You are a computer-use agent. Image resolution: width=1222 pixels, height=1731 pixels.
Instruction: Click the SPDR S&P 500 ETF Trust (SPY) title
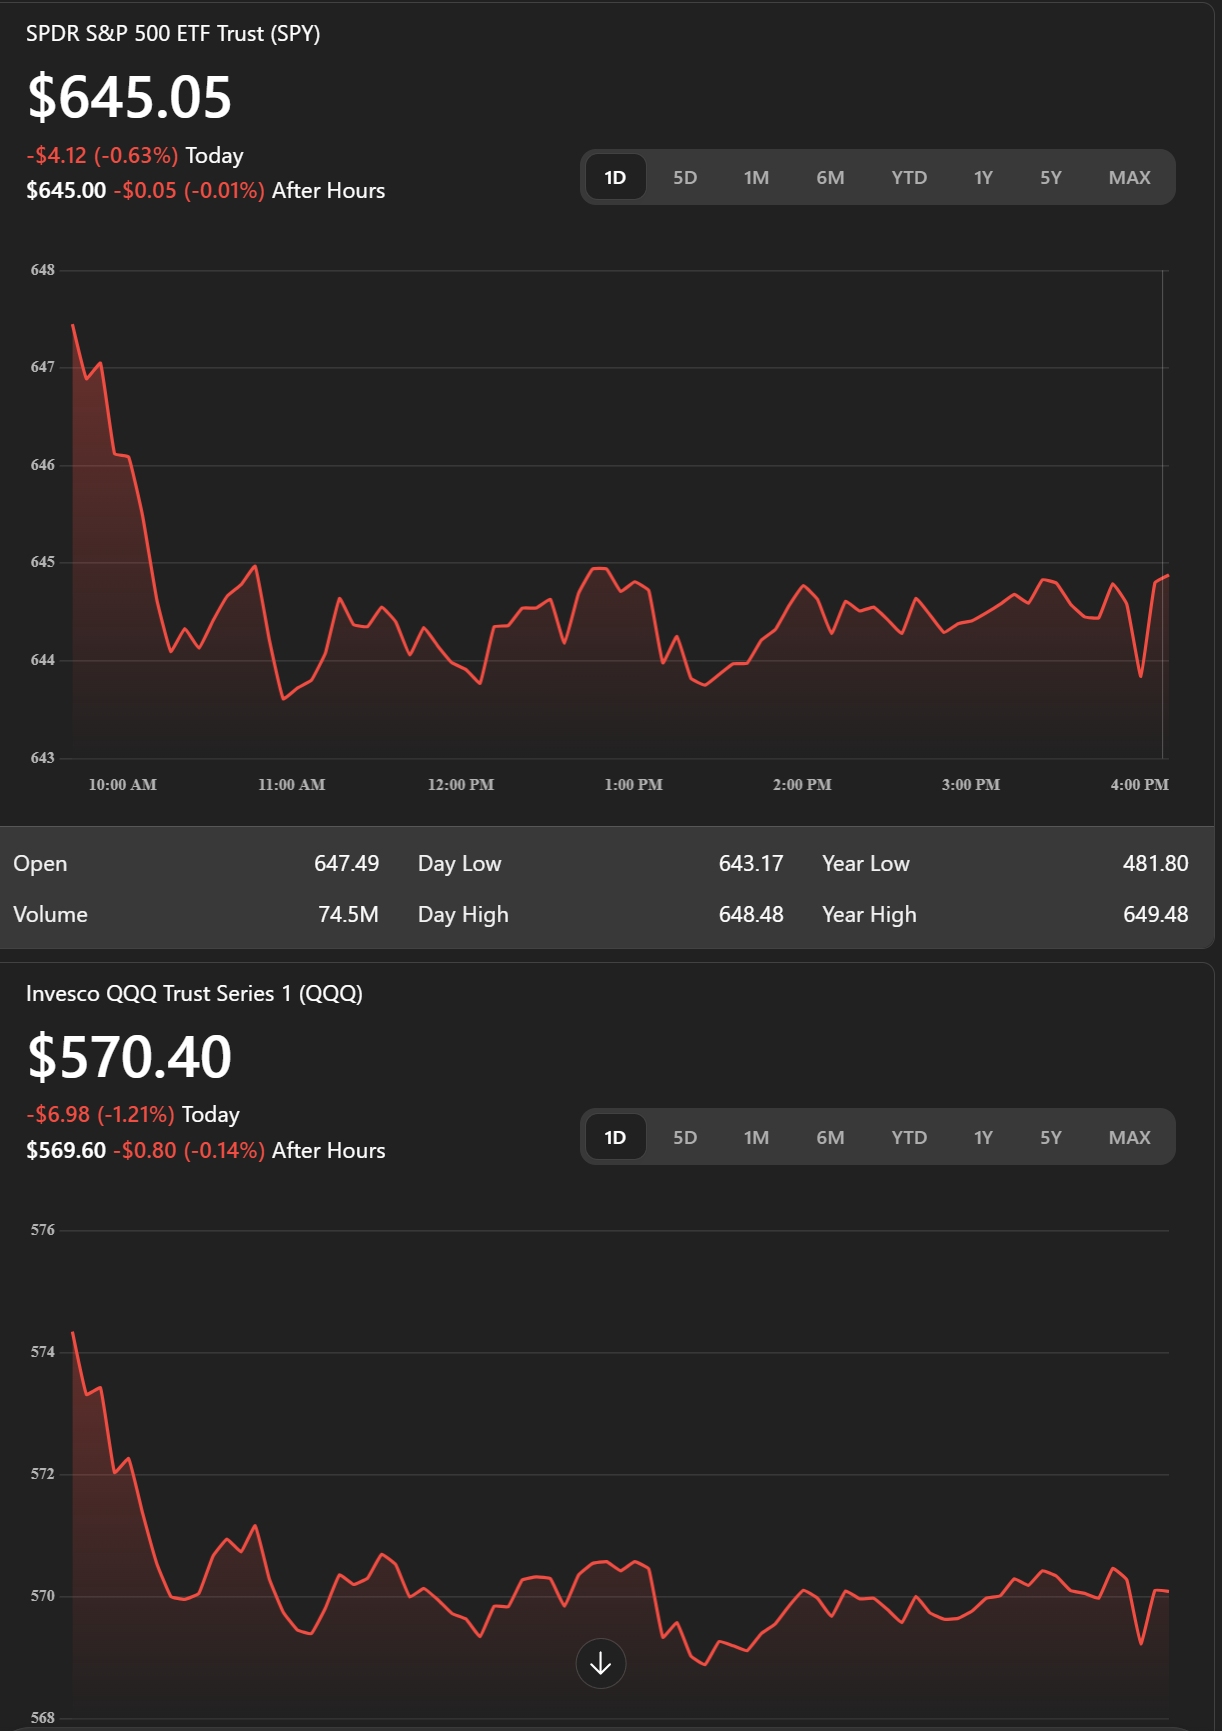tap(173, 34)
